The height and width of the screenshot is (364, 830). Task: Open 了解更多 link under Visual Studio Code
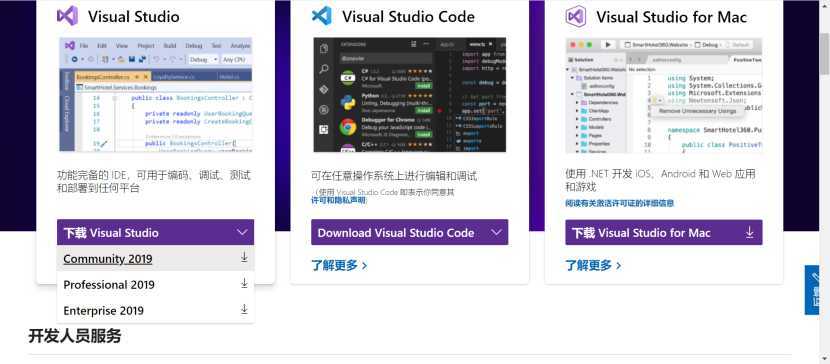pos(339,265)
